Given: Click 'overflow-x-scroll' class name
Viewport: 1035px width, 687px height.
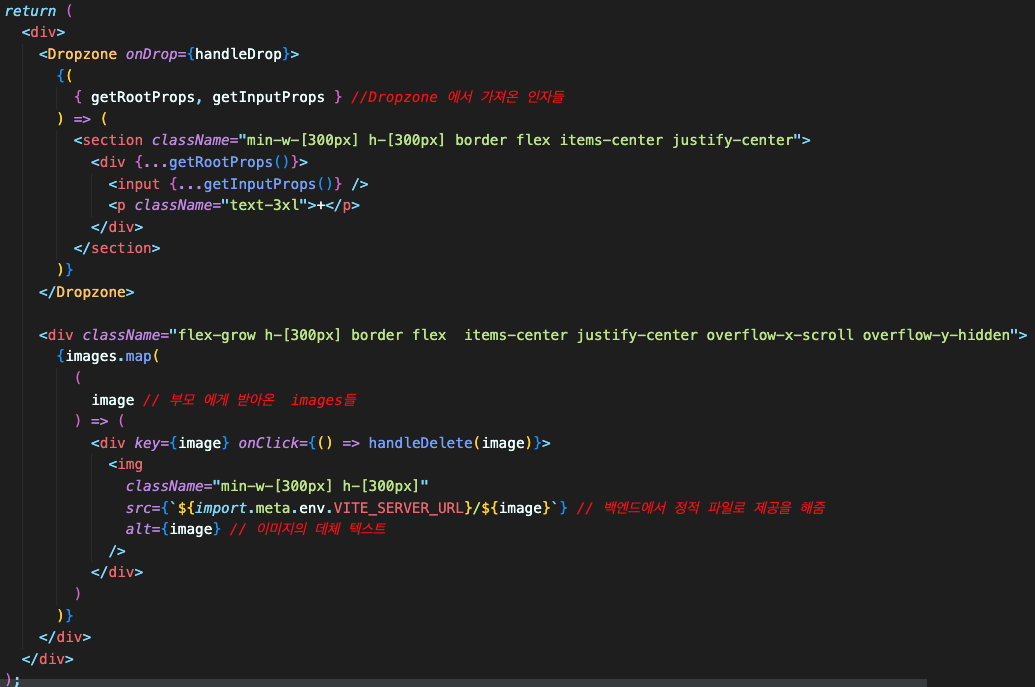Looking at the screenshot, I should 780,335.
